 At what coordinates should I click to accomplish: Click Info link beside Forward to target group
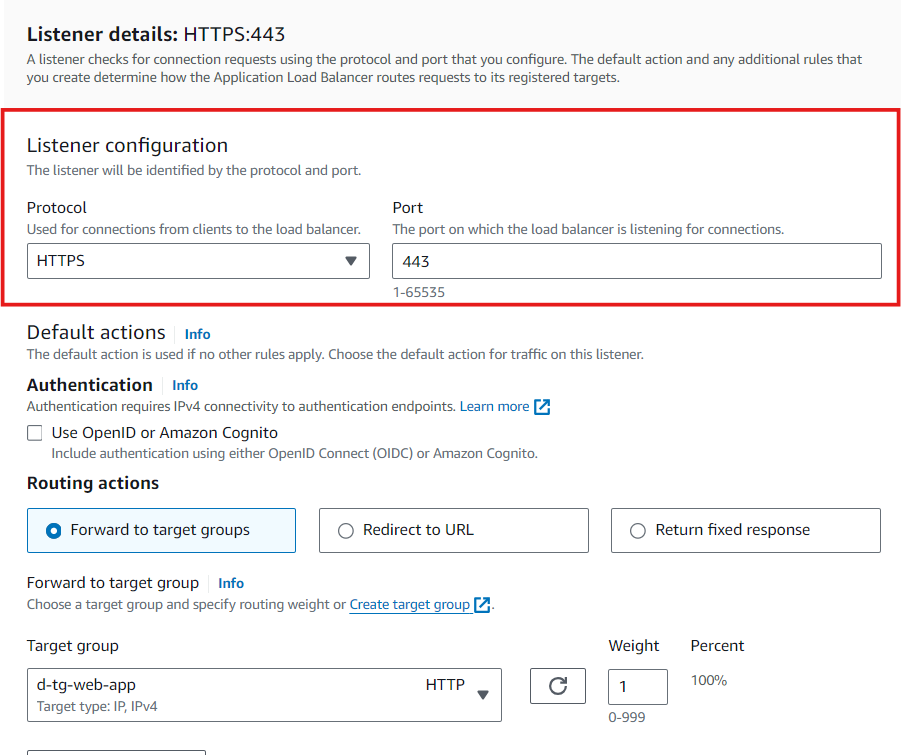231,583
